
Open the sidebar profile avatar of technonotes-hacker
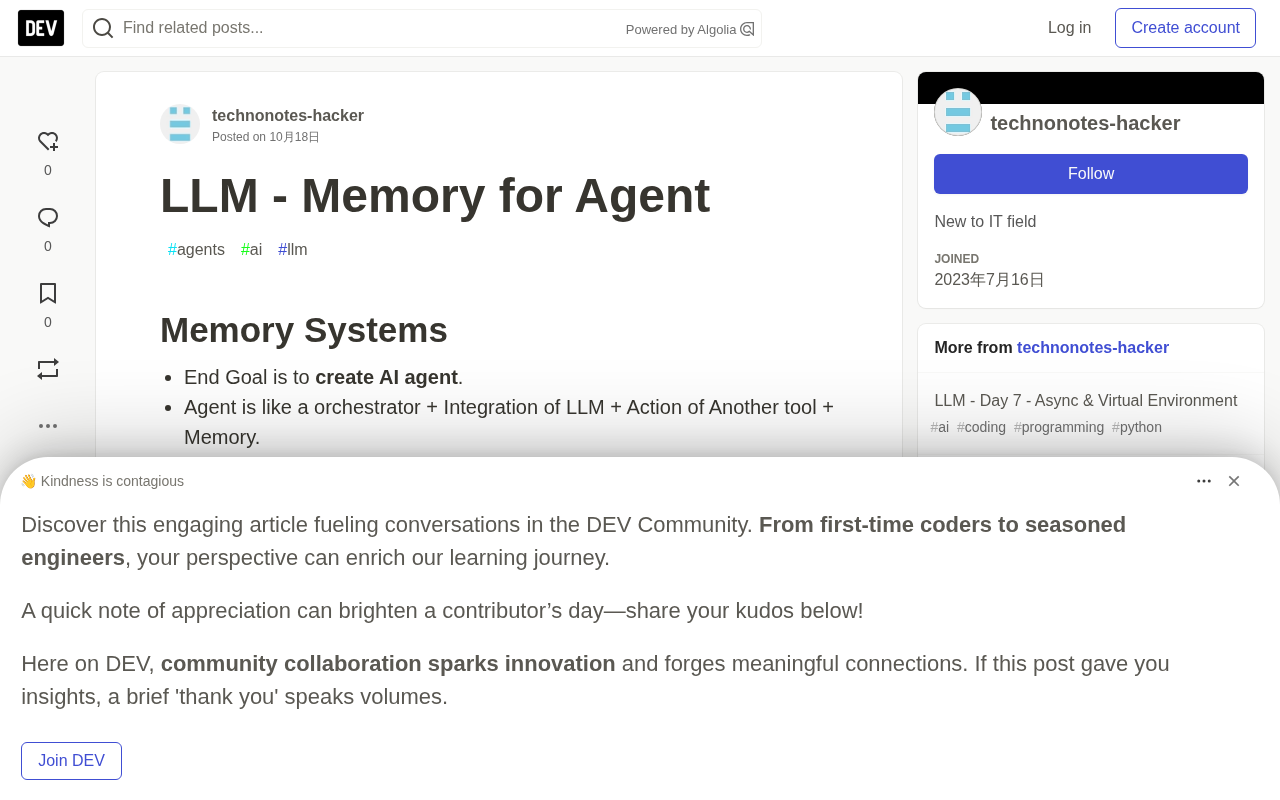pos(958,112)
